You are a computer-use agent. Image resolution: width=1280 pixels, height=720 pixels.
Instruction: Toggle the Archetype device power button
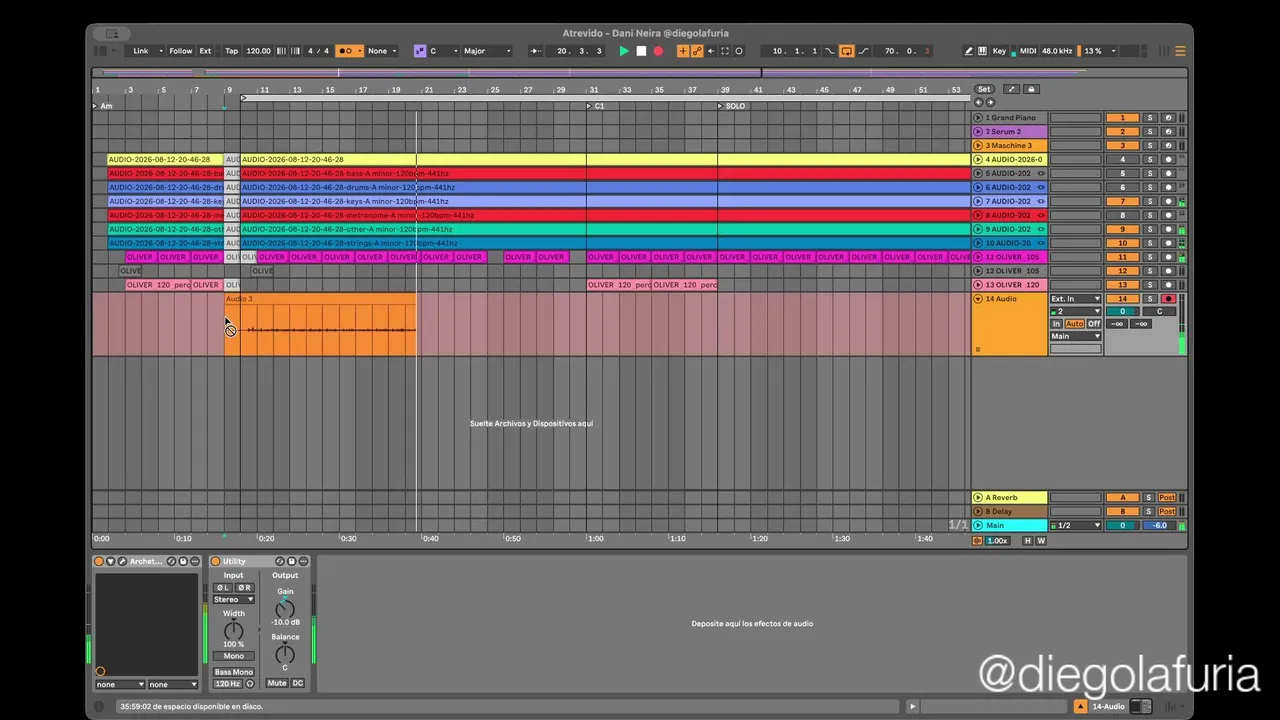[x=99, y=561]
